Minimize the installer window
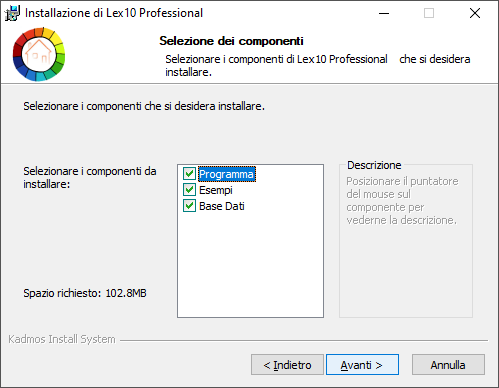Image resolution: width=499 pixels, height=388 pixels. coord(384,13)
